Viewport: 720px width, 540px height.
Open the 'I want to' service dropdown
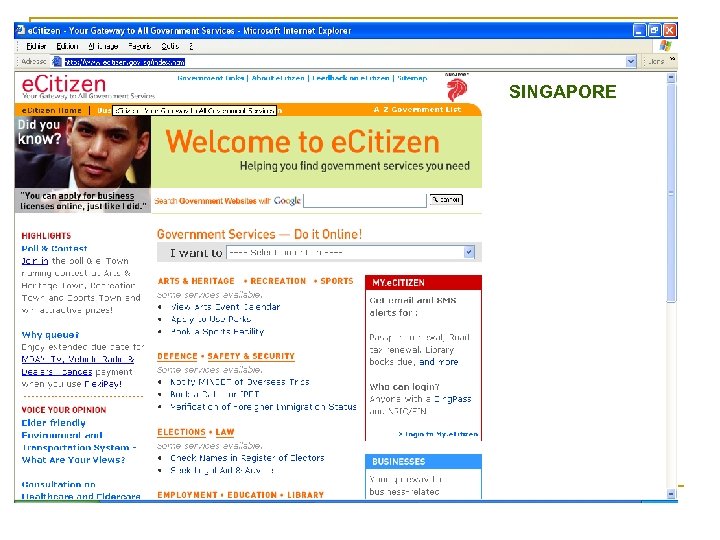468,252
